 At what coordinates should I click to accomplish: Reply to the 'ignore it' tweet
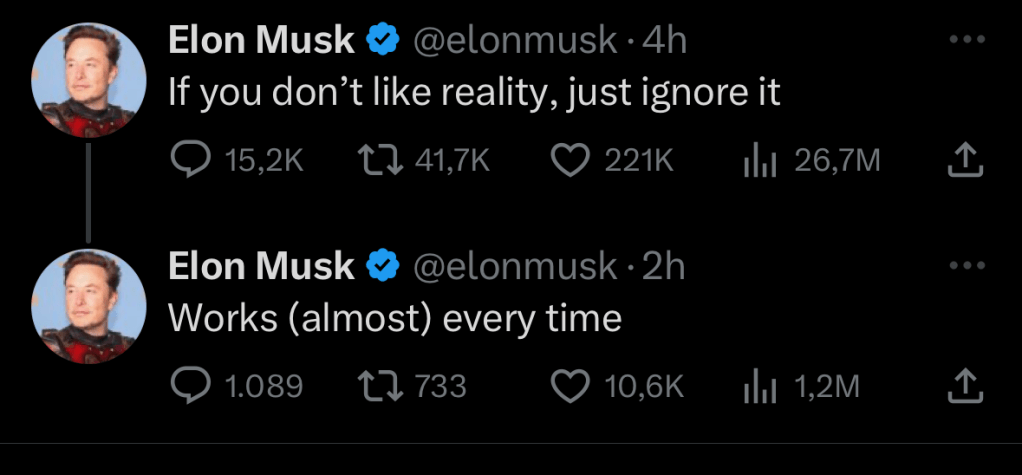(186, 160)
